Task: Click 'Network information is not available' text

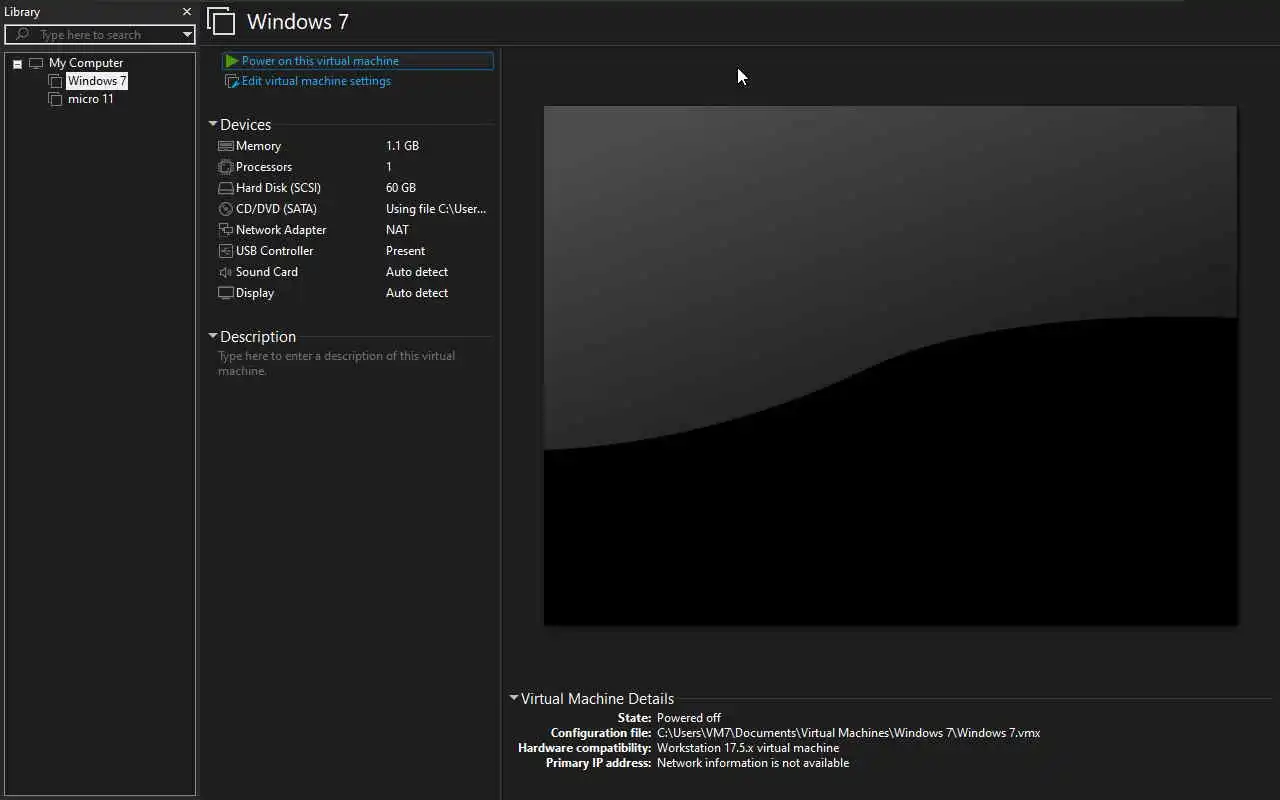Action: click(753, 763)
